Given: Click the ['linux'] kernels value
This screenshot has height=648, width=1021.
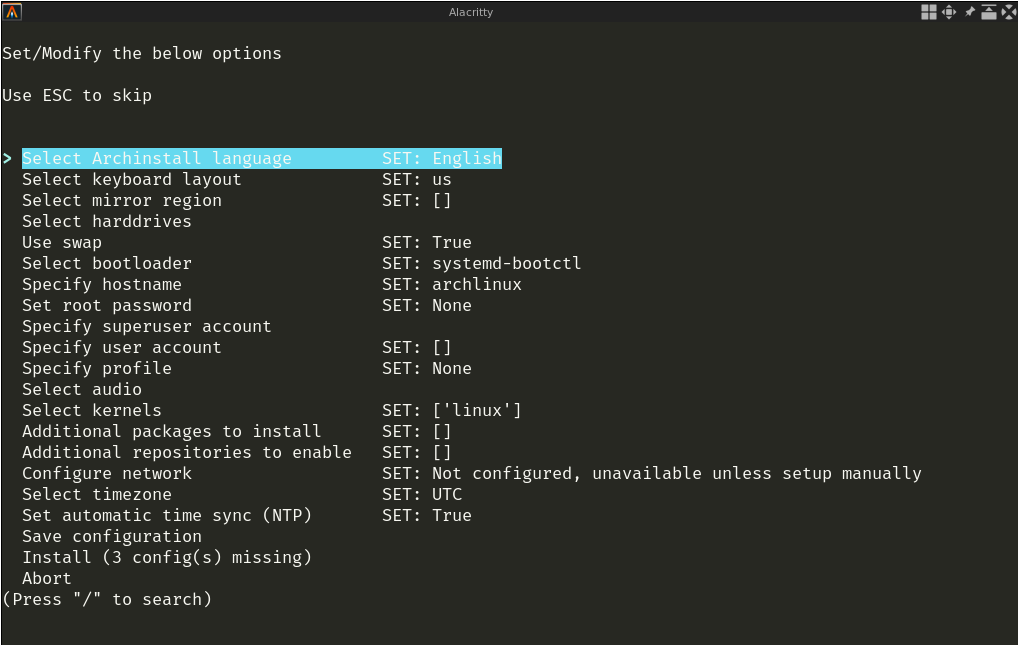Looking at the screenshot, I should click(477, 410).
